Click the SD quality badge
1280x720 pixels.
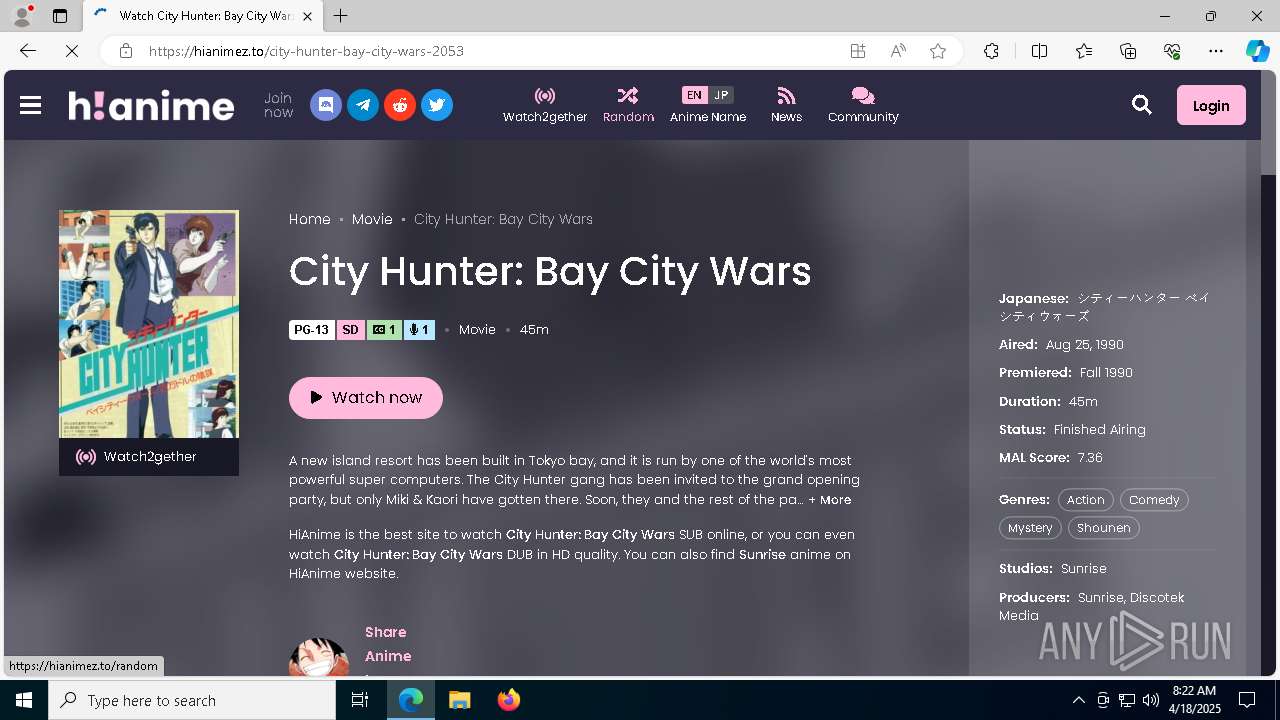tap(350, 330)
